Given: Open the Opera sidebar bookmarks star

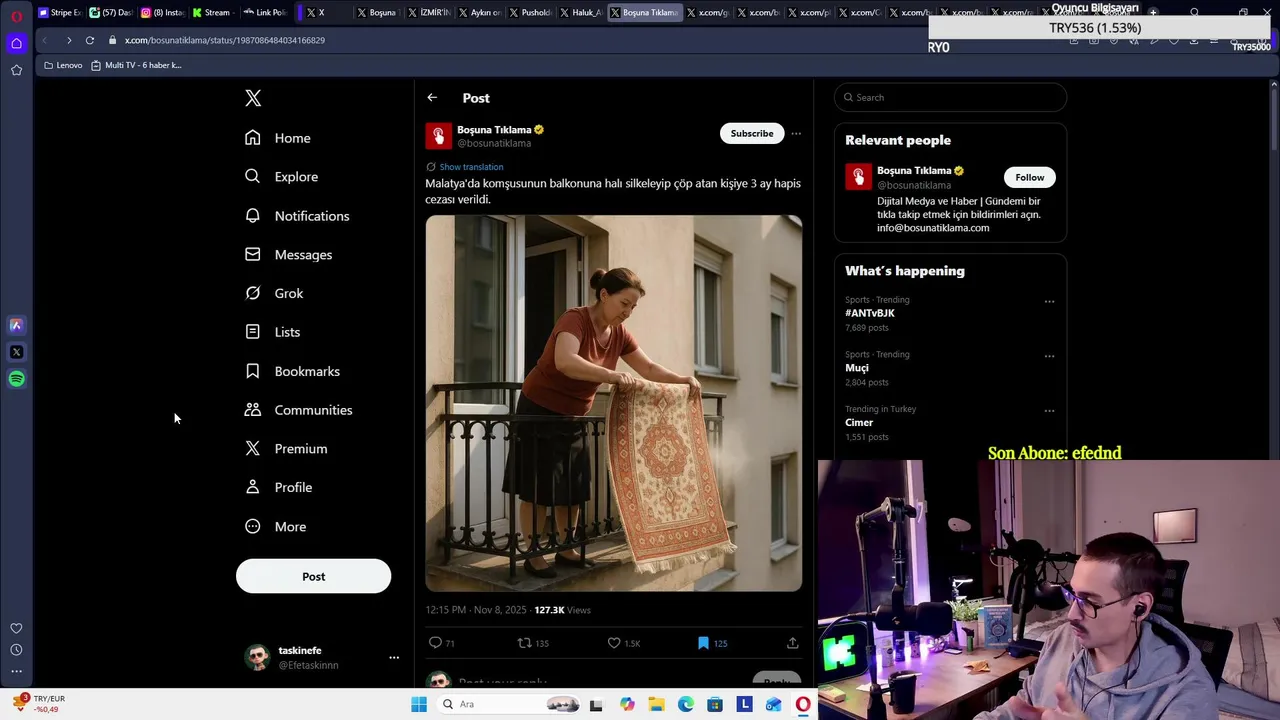Looking at the screenshot, I should pyautogui.click(x=16, y=70).
